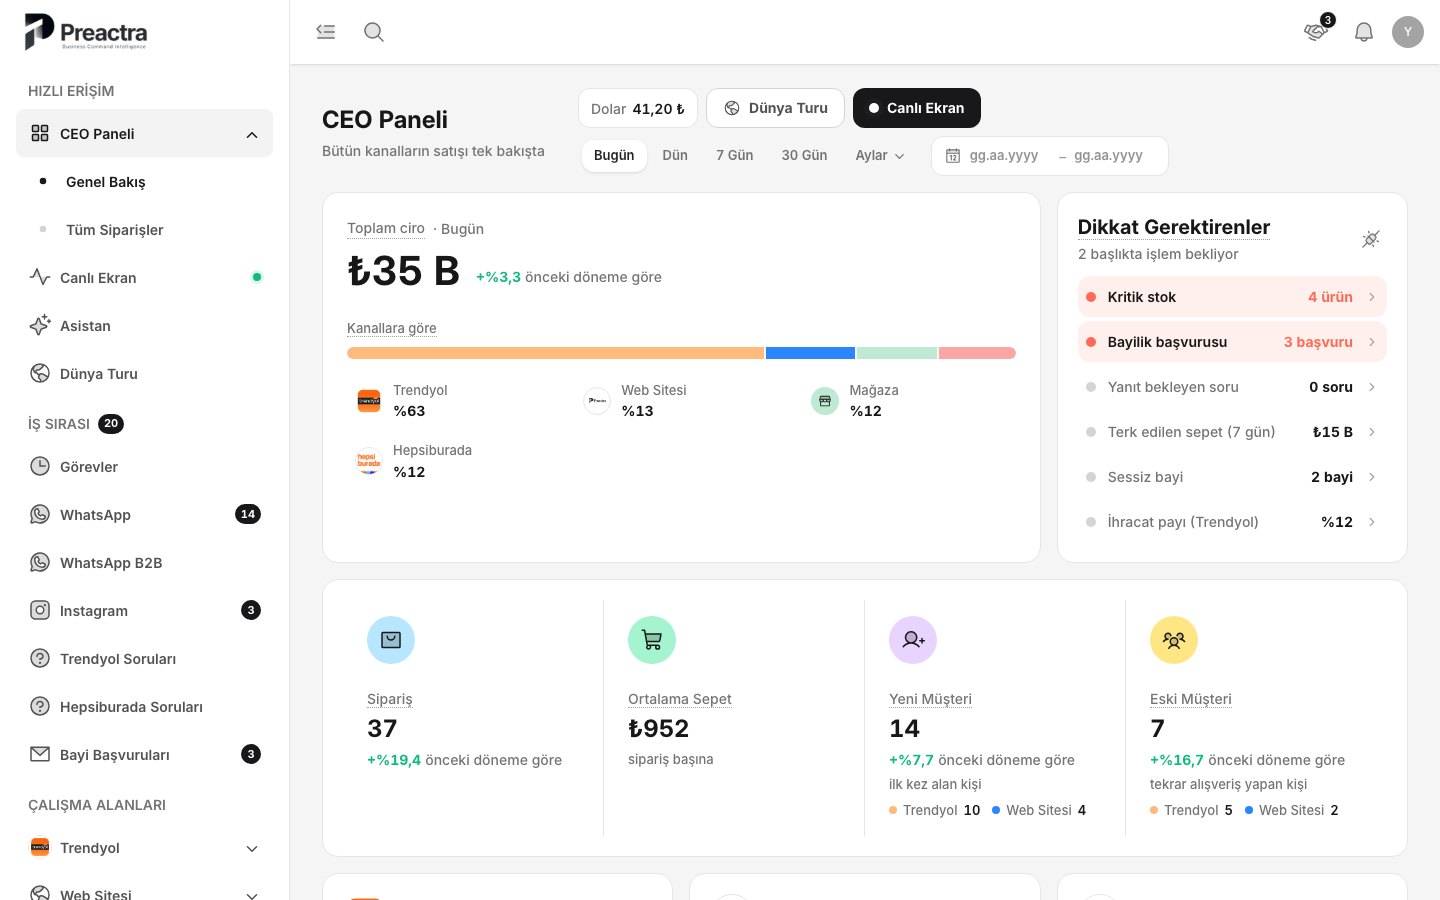Viewport: 1440px width, 900px height.
Task: Open the Kritik stok alert row
Action: 1232,297
